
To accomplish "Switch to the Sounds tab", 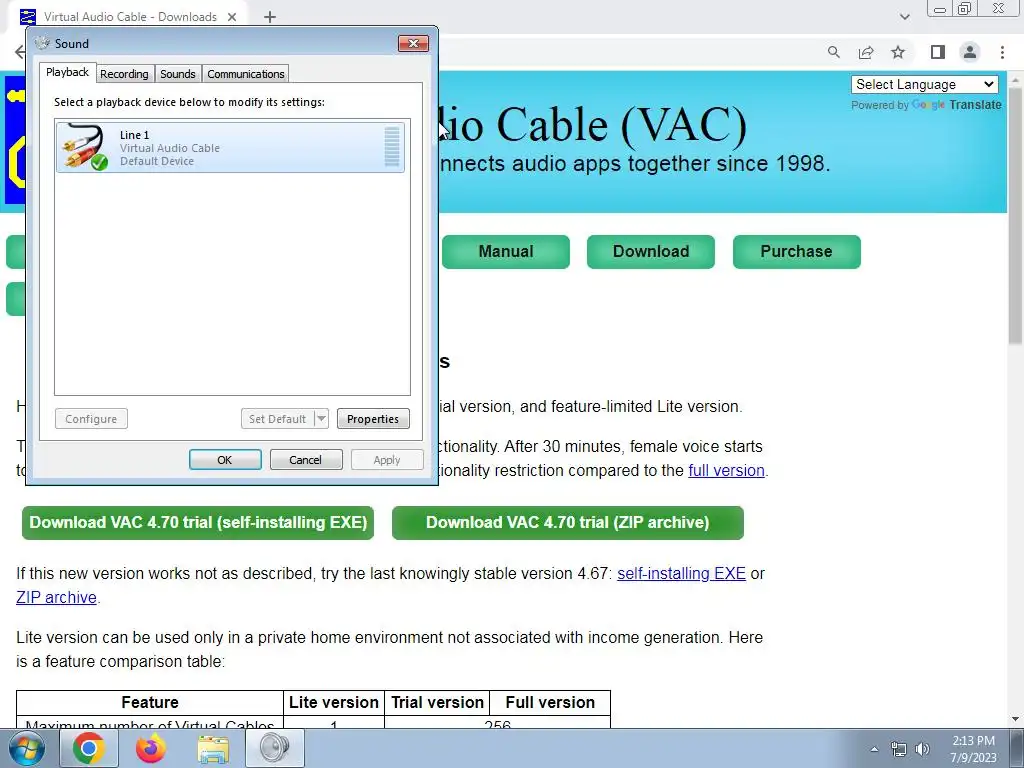I will coord(178,74).
